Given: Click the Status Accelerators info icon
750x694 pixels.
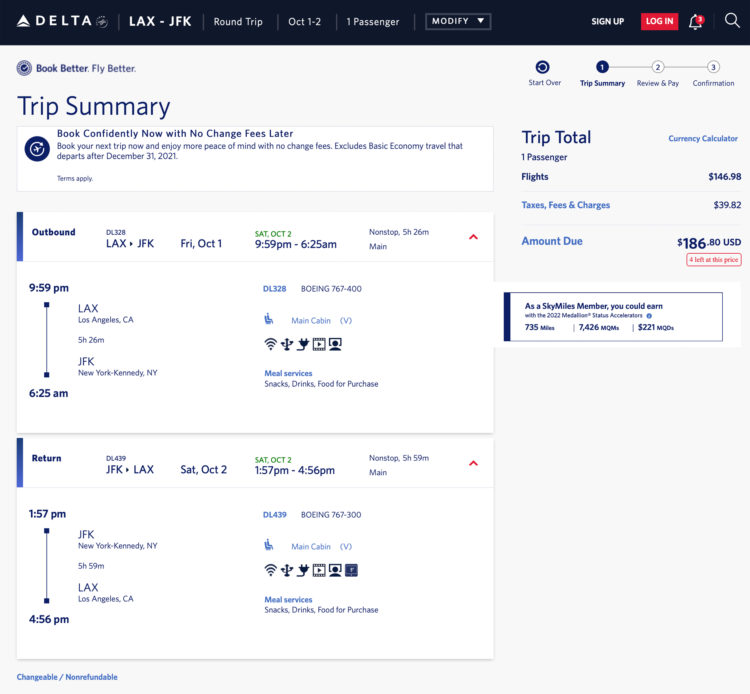Looking at the screenshot, I should tap(649, 316).
